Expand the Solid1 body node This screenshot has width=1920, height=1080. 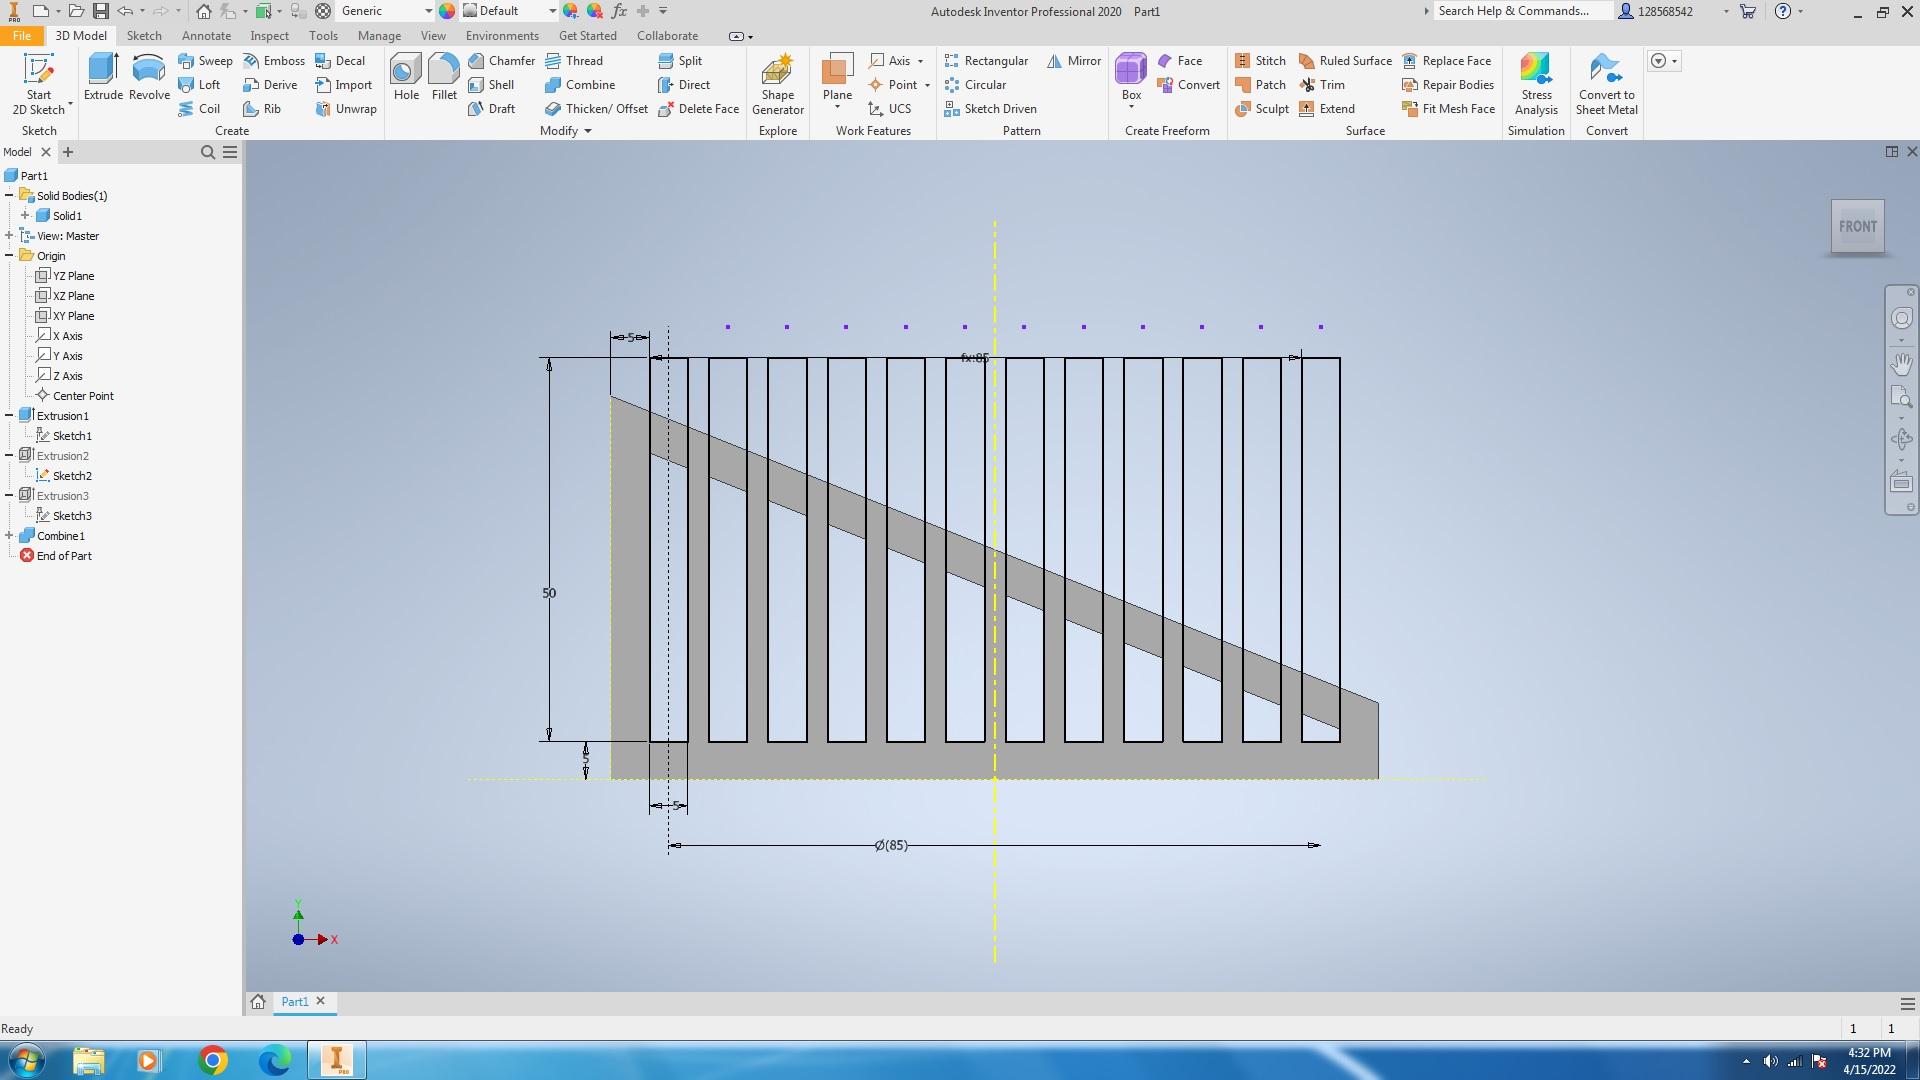coord(25,216)
